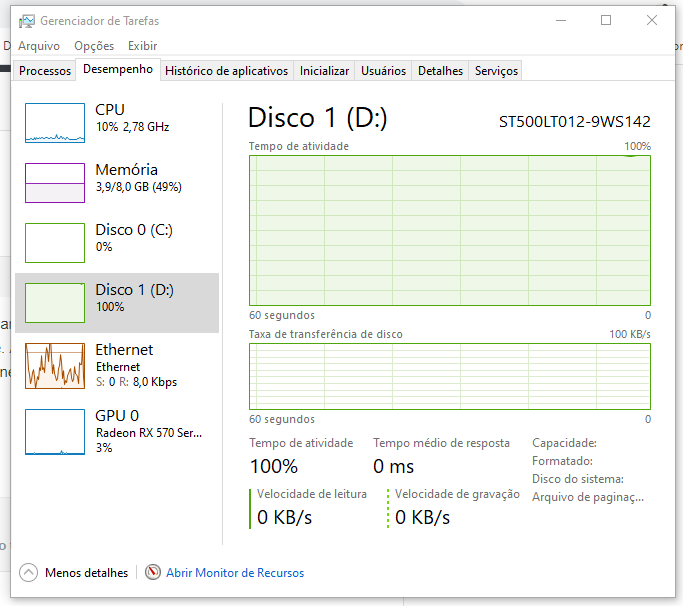683x606 pixels.
Task: Click the 'Disco 1 (D:)' large heading
Action: (x=318, y=118)
